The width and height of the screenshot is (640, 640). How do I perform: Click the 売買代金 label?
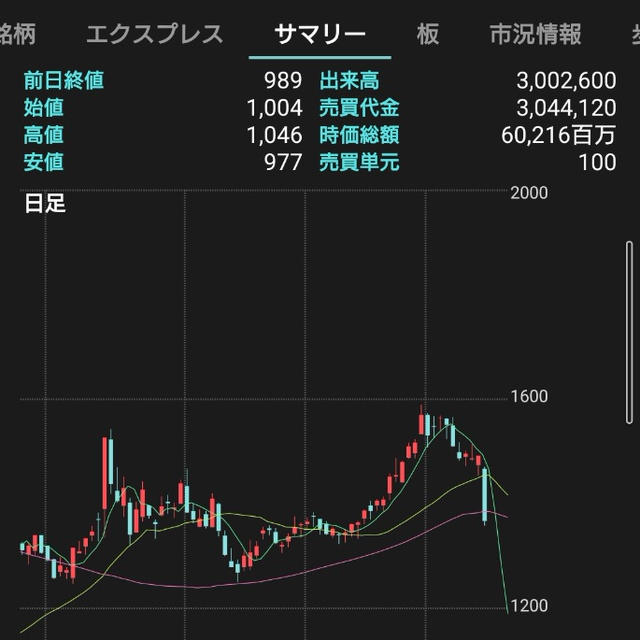pos(359,108)
